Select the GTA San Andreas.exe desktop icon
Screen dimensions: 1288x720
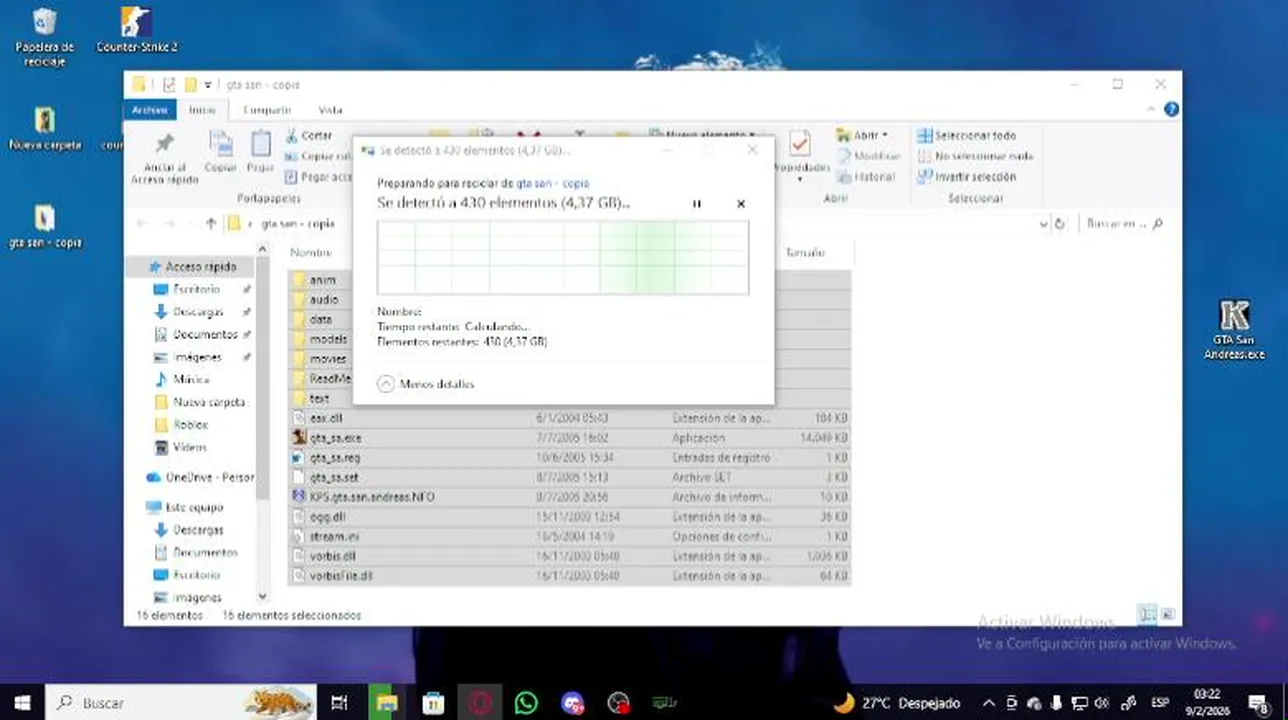[x=1234, y=330]
